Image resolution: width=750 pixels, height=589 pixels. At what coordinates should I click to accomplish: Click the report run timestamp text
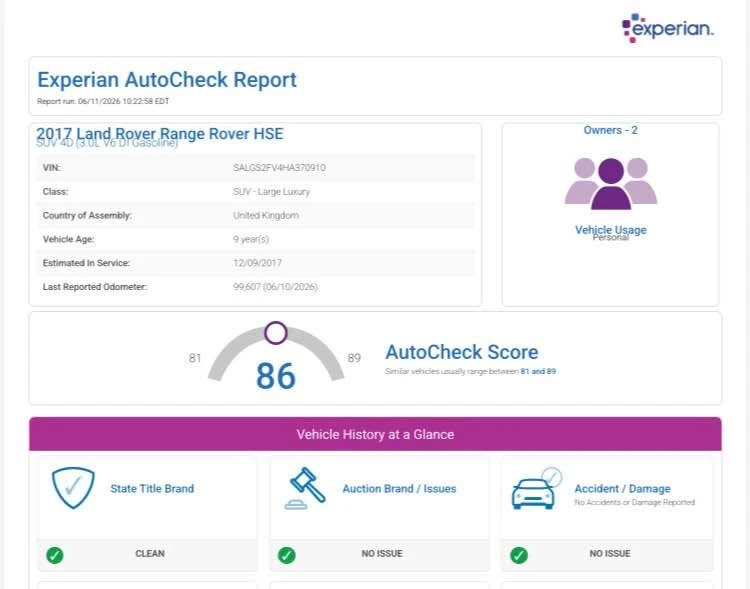pyautogui.click(x=103, y=101)
